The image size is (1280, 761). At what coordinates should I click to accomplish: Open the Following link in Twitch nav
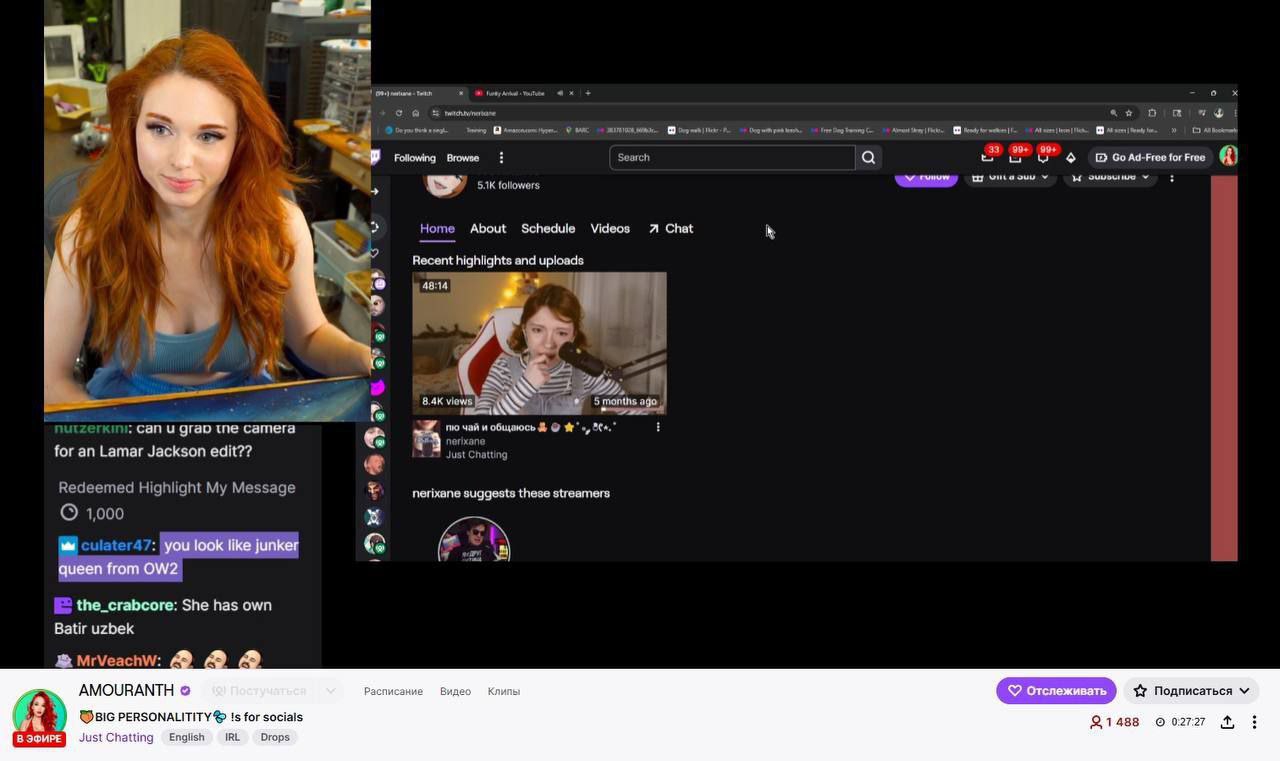tap(414, 158)
